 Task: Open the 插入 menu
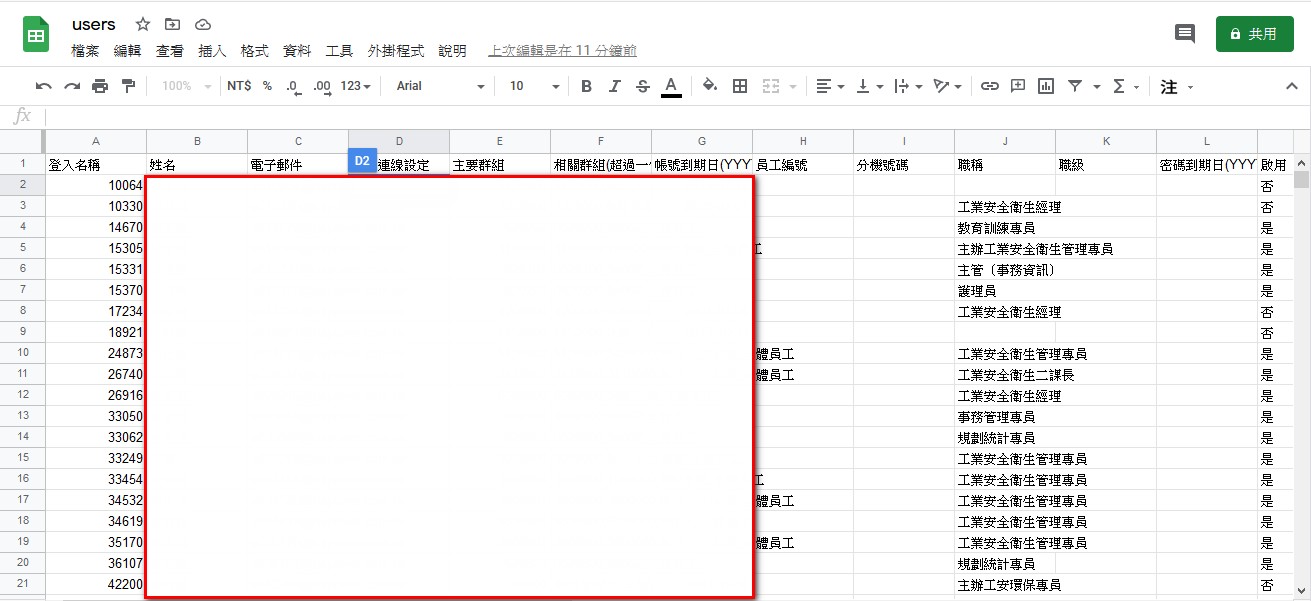tap(213, 51)
